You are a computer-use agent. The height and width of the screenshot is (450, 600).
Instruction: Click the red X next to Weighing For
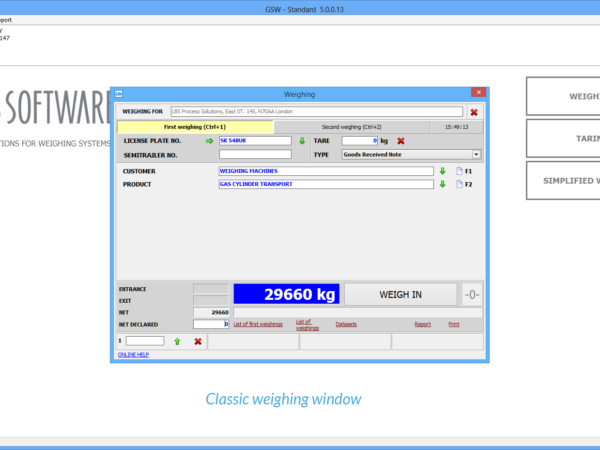pos(474,112)
